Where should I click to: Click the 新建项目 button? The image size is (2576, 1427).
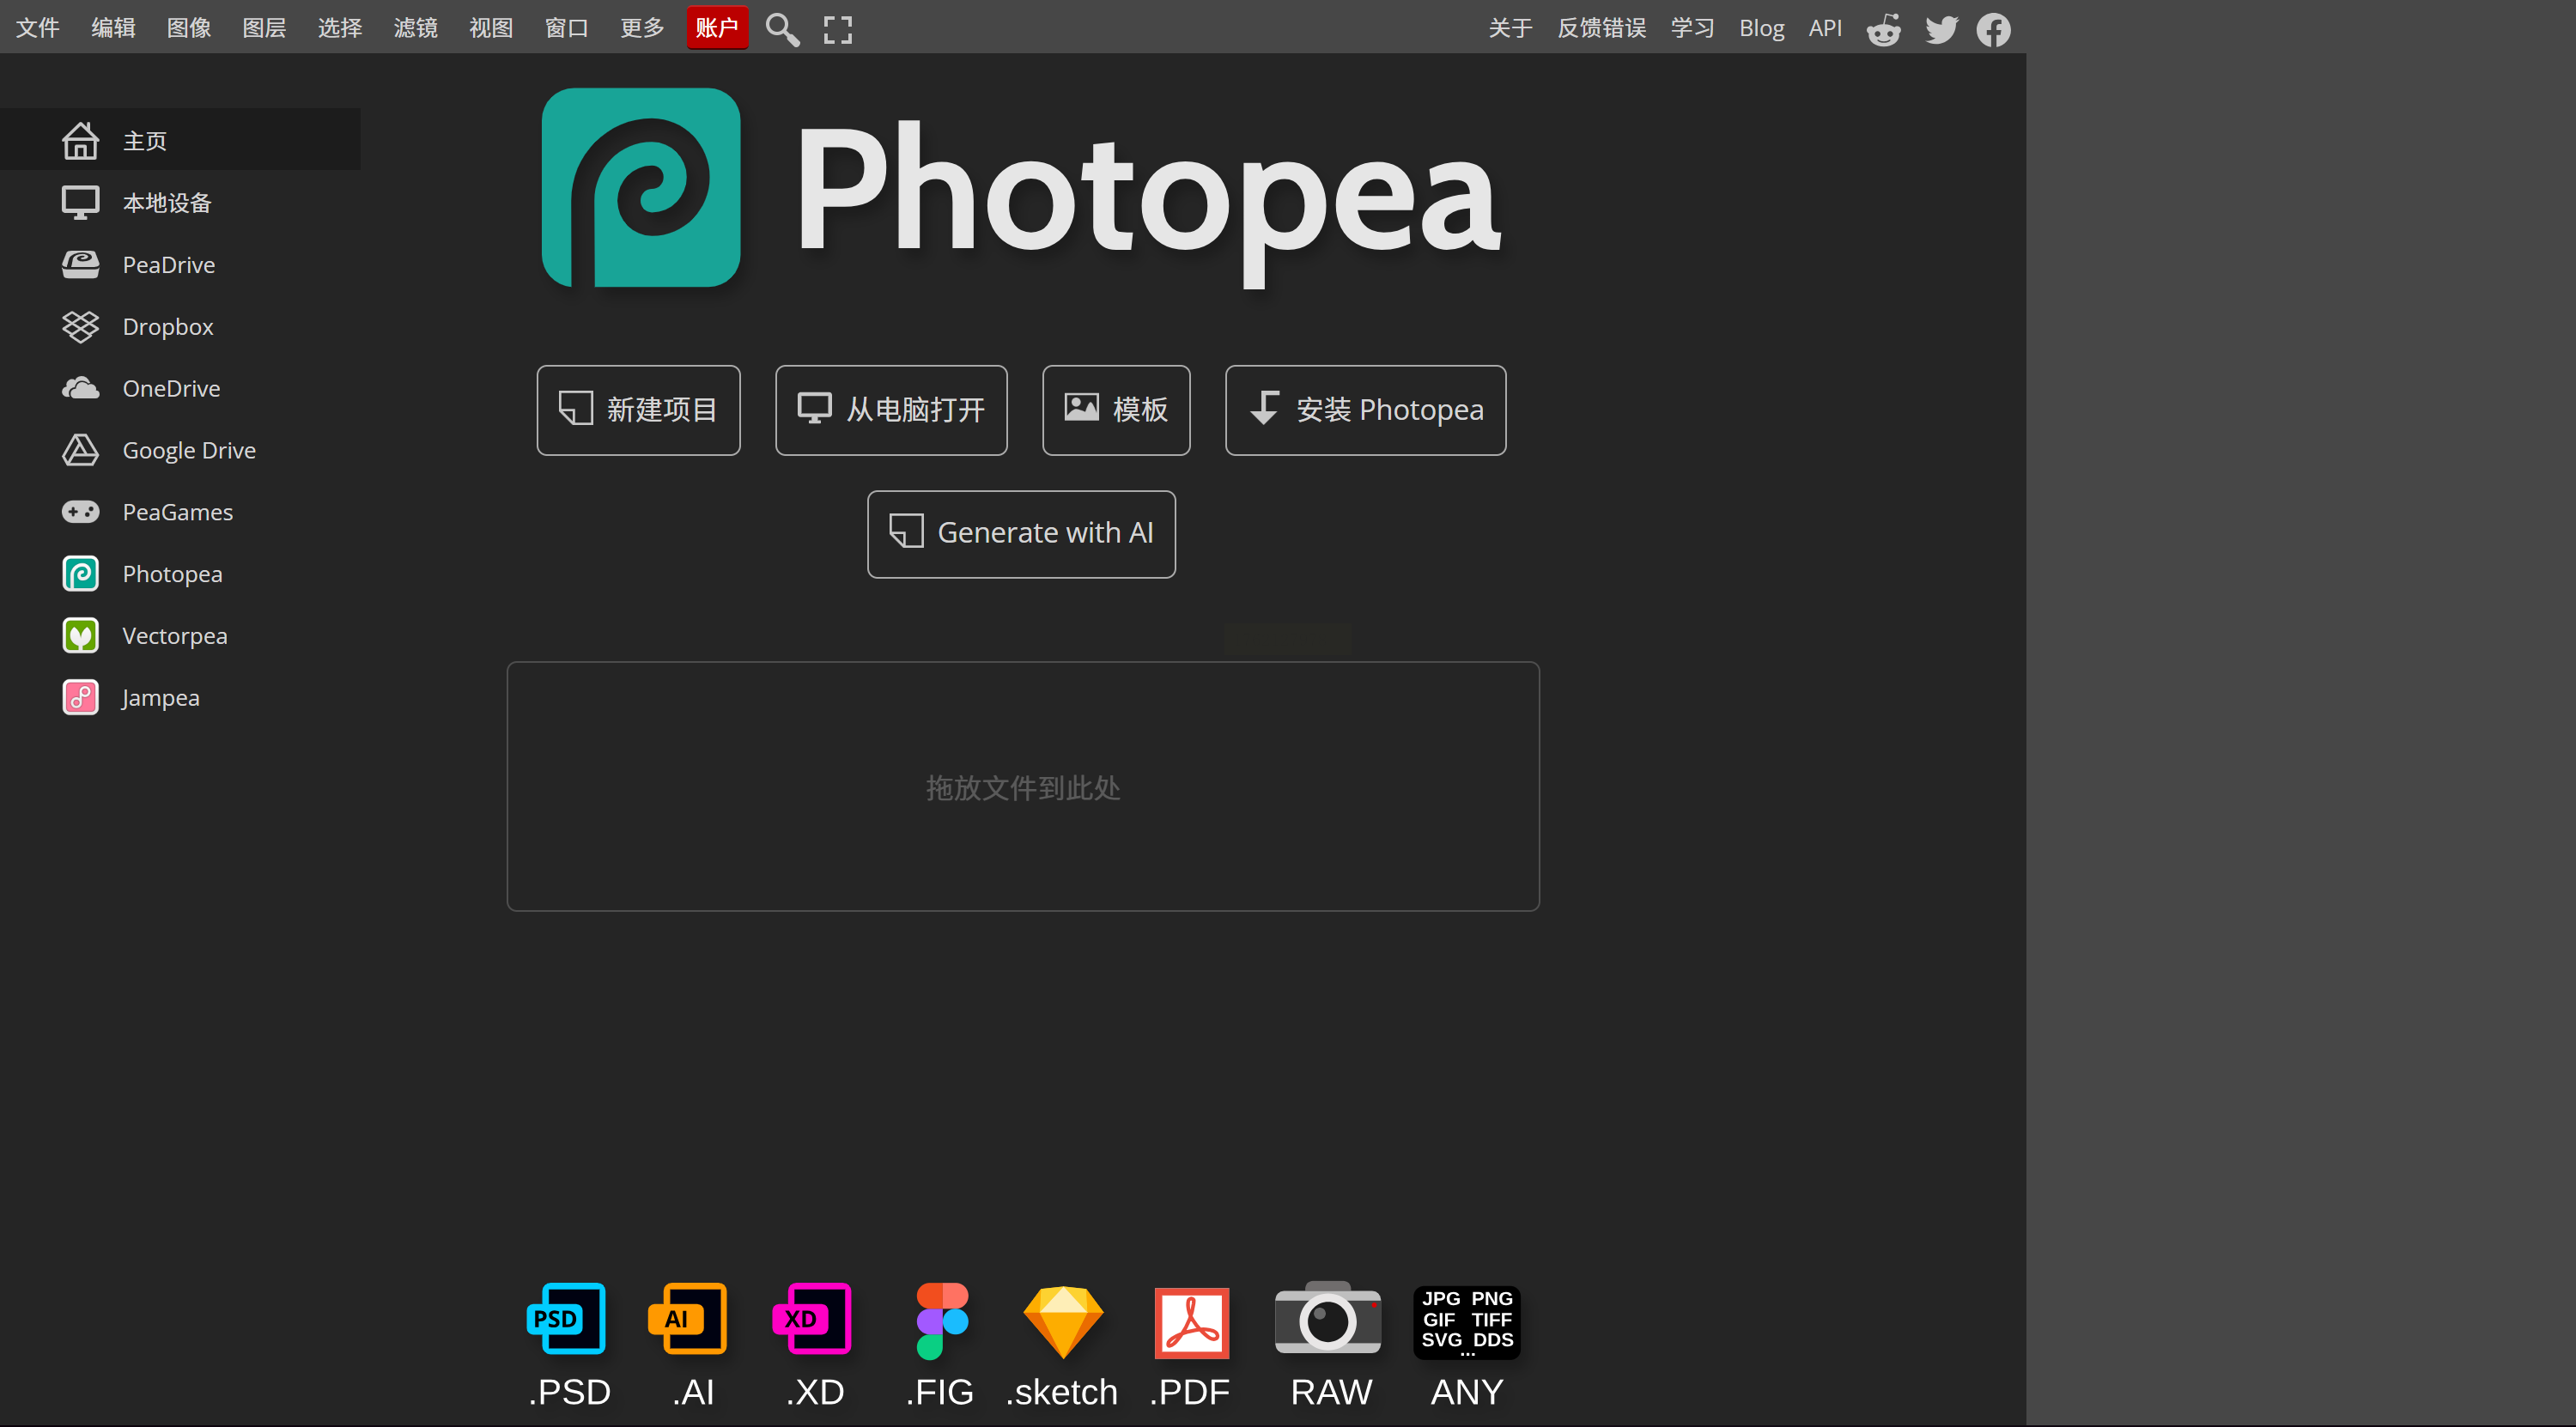(x=638, y=410)
